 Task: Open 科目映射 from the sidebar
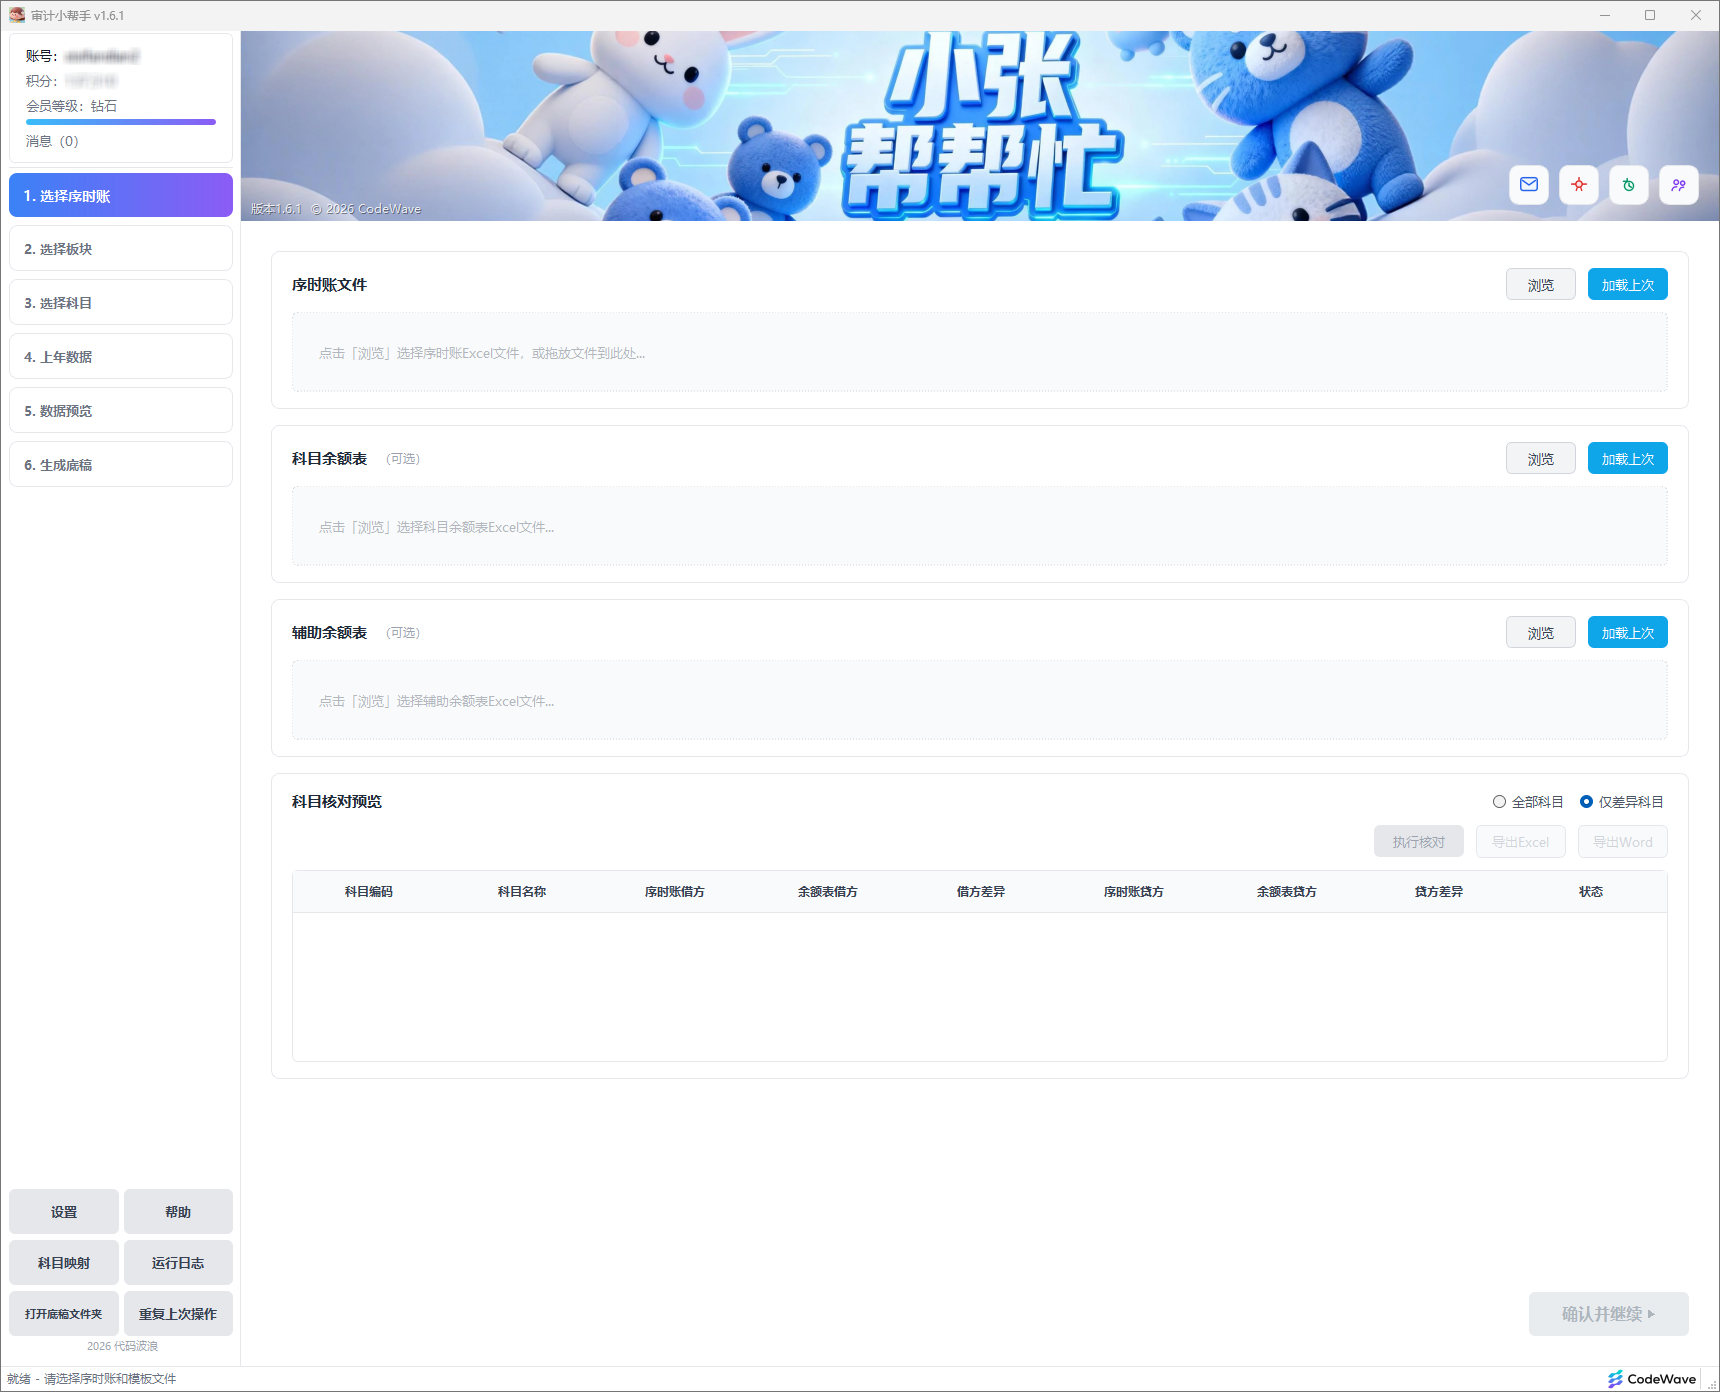[x=64, y=1263]
